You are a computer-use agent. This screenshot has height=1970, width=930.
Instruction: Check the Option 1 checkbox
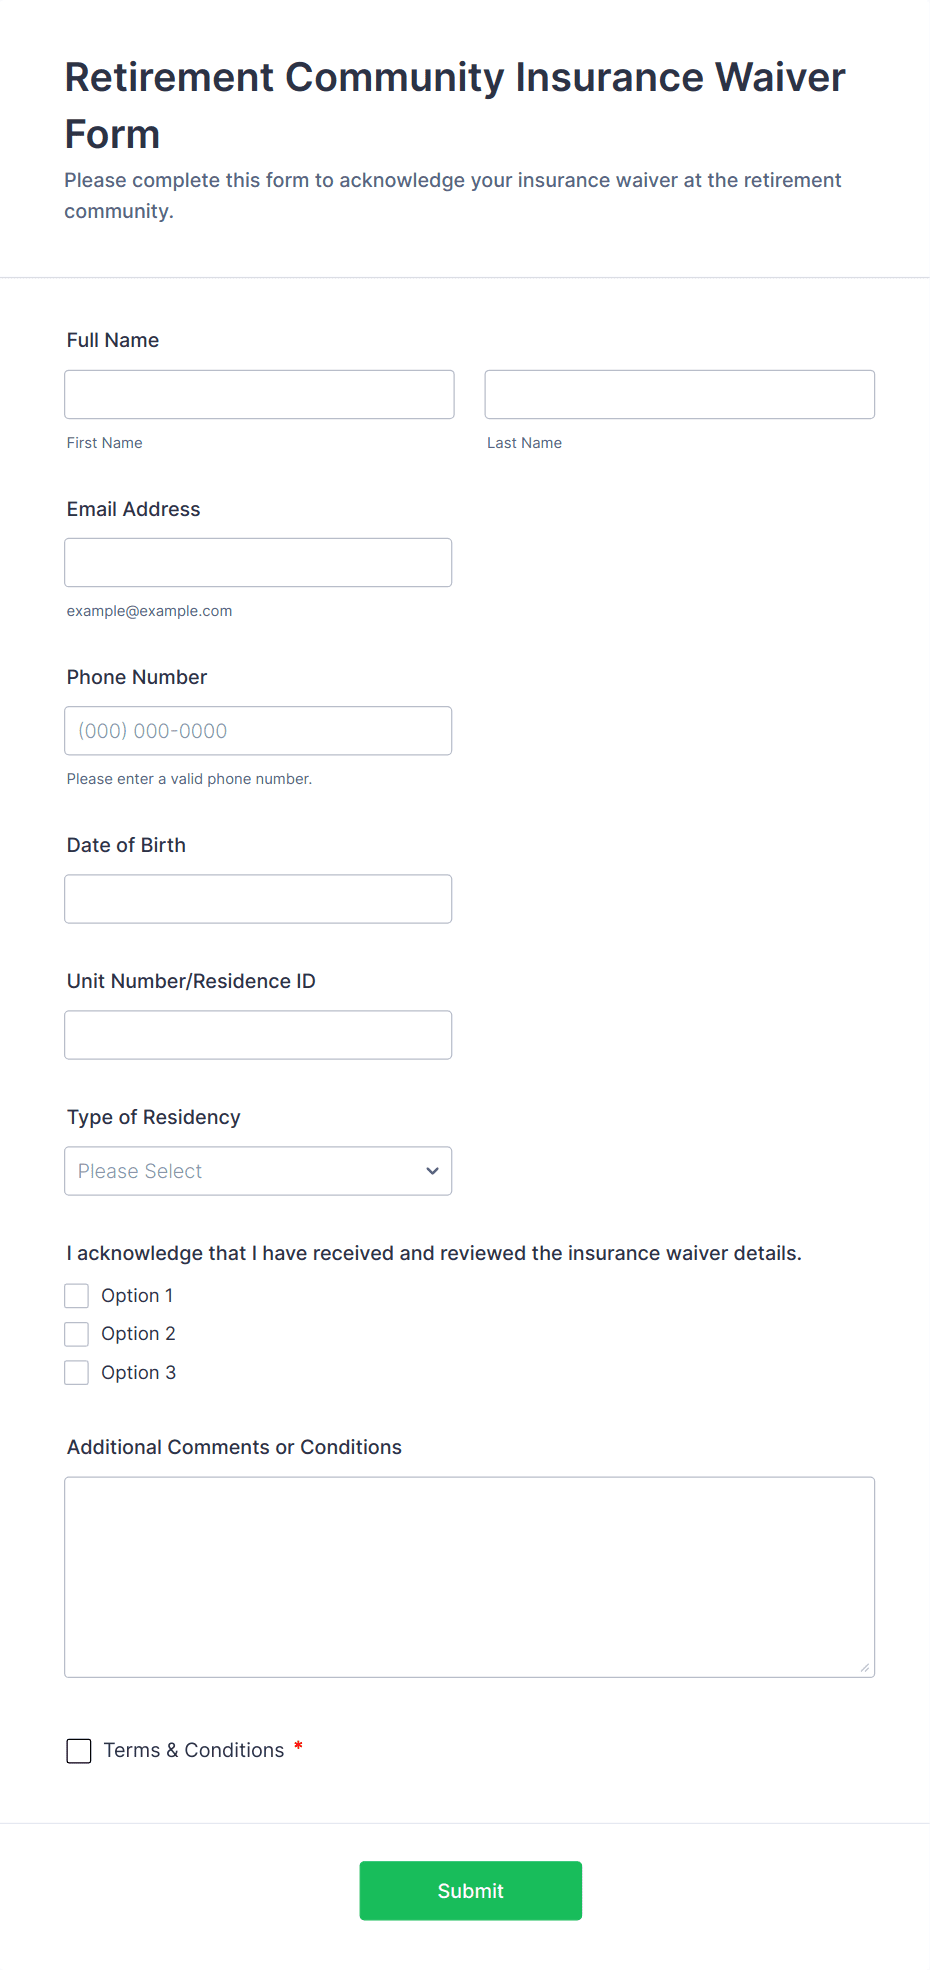point(77,1296)
